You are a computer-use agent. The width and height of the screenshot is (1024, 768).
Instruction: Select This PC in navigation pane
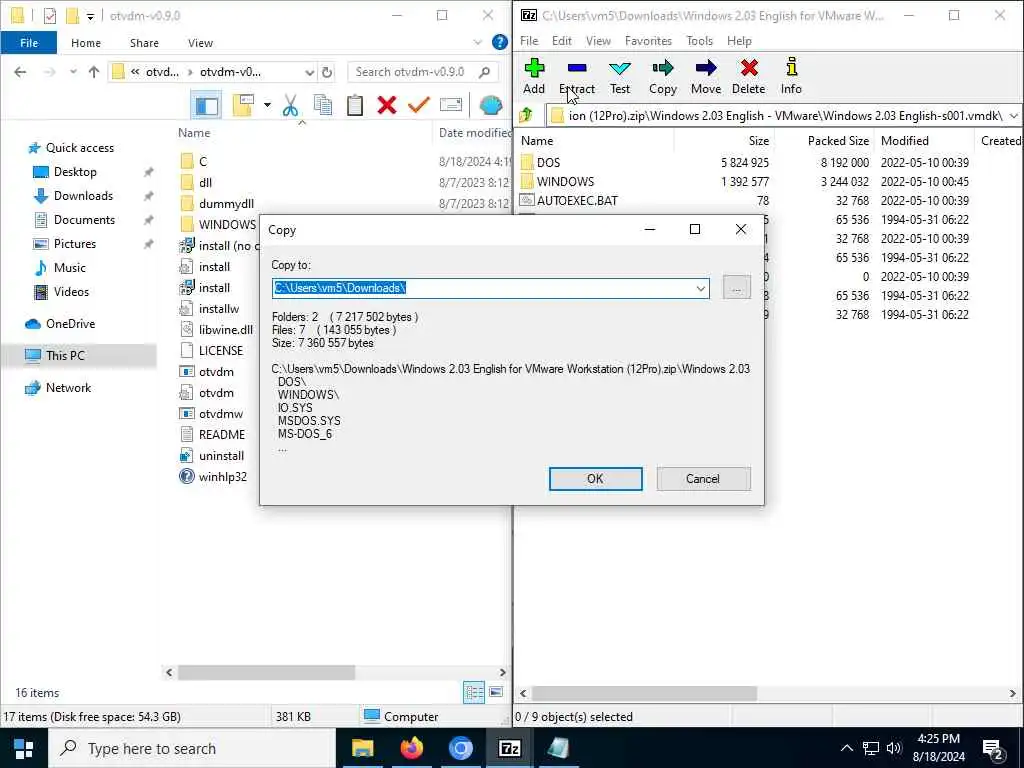(x=65, y=356)
